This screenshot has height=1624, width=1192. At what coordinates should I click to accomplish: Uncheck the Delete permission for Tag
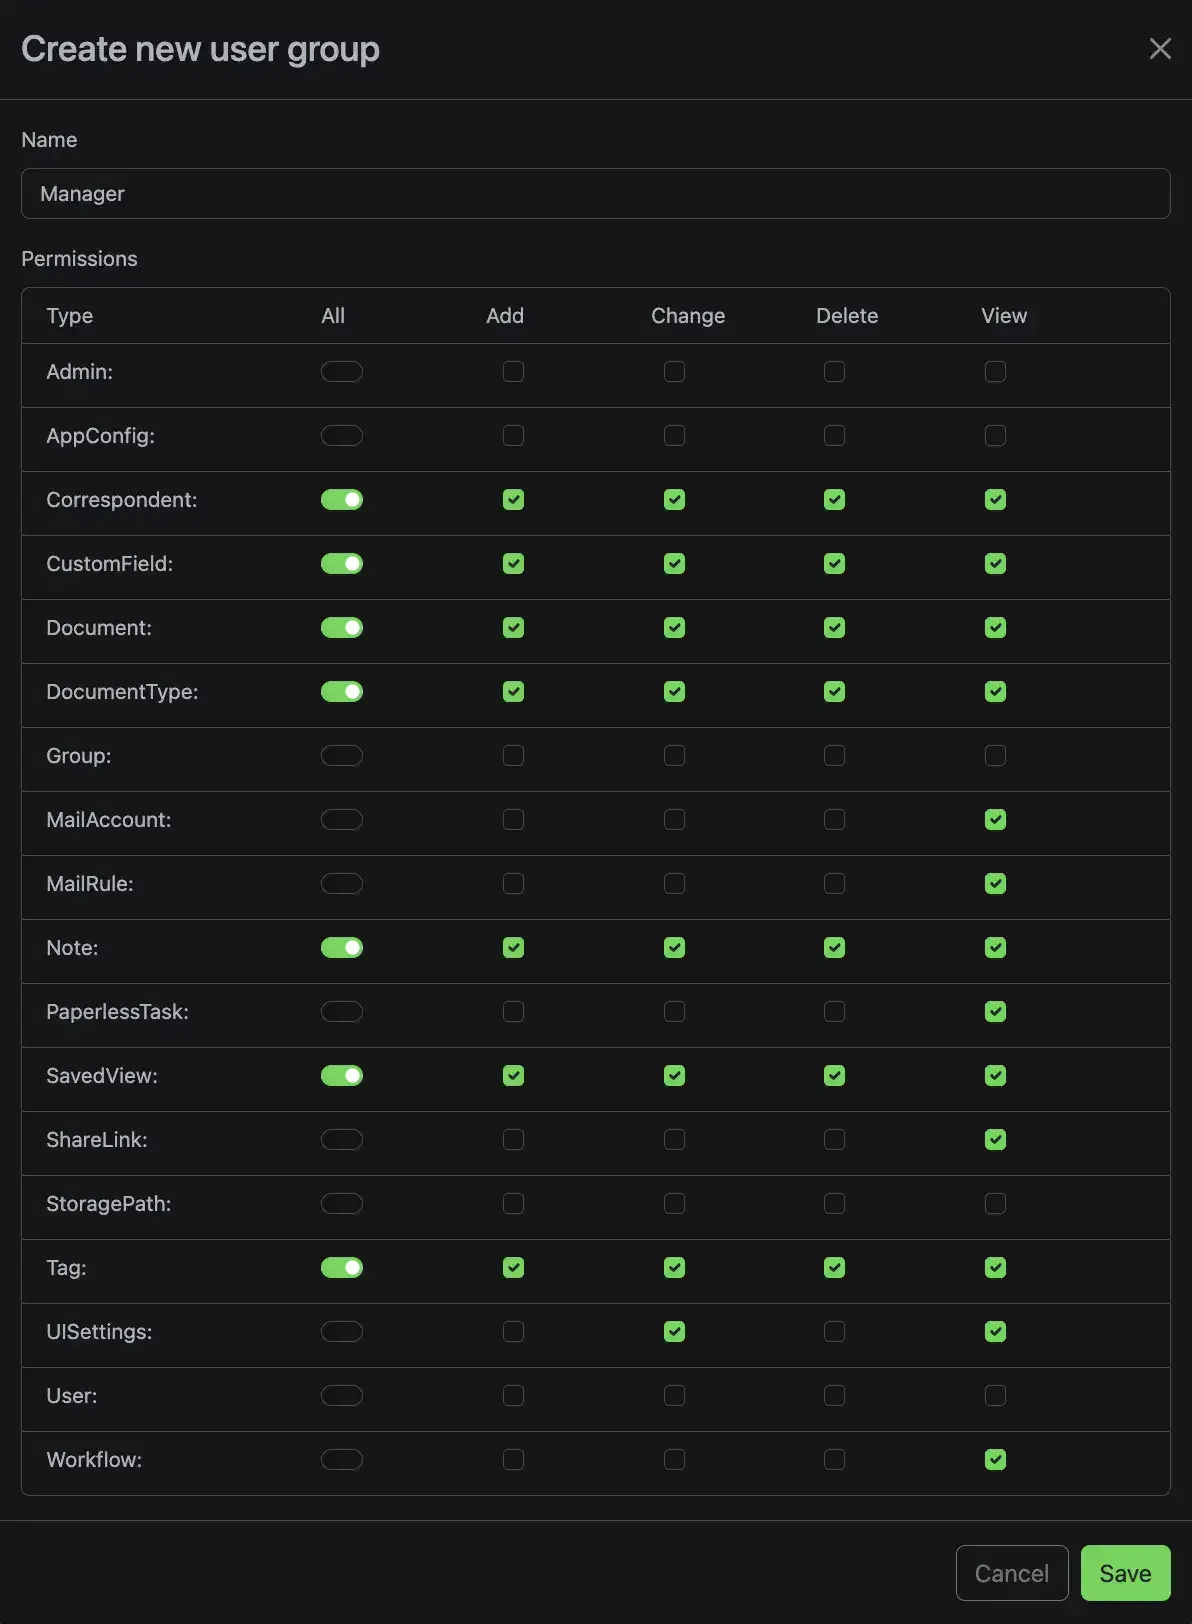point(834,1268)
